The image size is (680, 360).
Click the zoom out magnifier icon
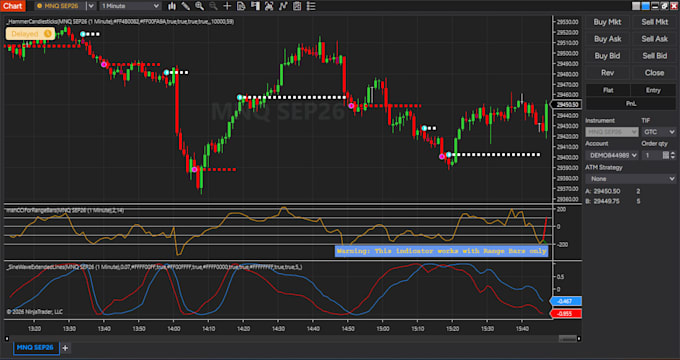pyautogui.click(x=213, y=6)
